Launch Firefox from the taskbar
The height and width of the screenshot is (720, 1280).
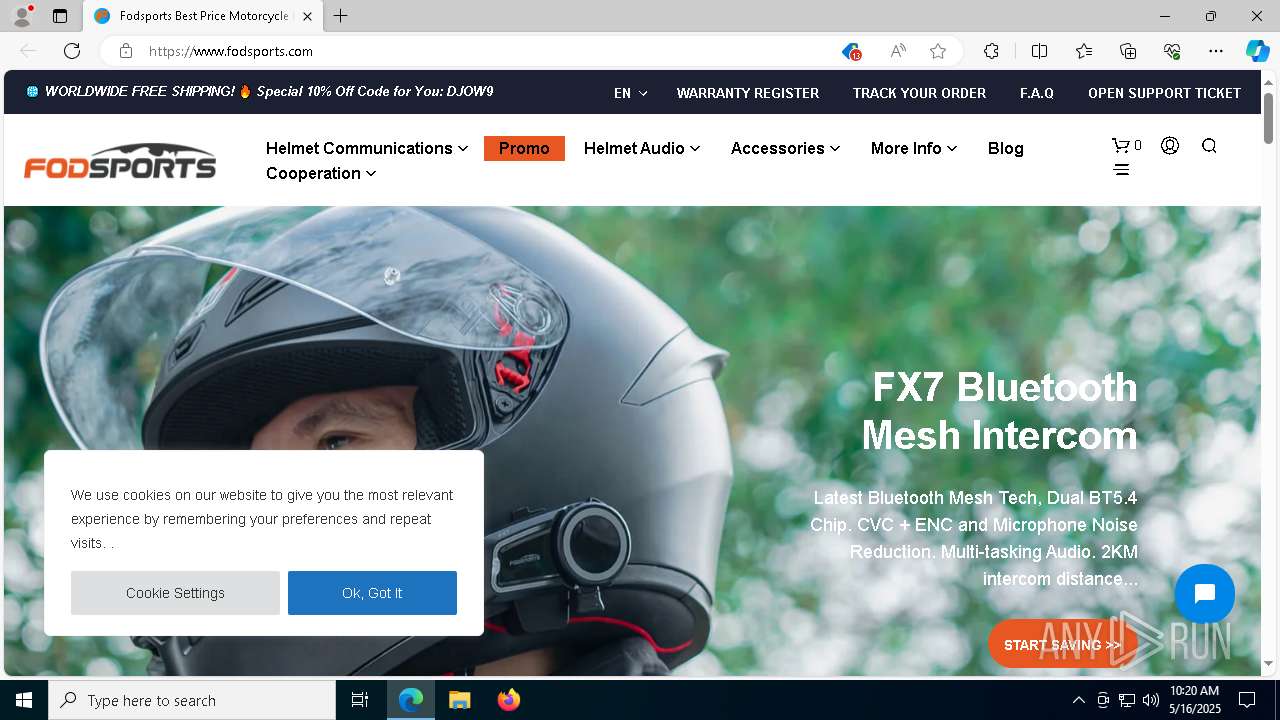509,700
